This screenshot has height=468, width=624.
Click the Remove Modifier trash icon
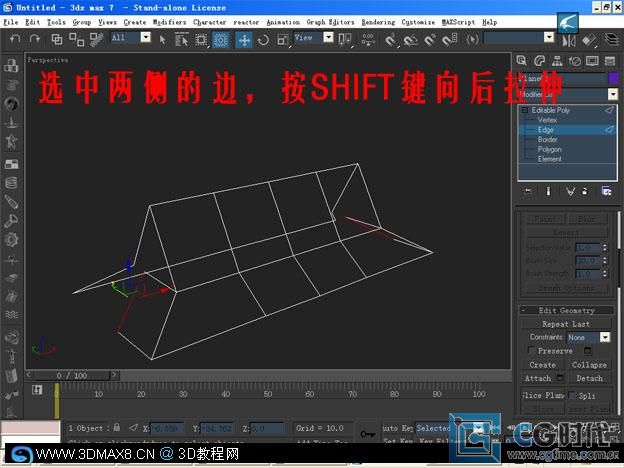(585, 191)
